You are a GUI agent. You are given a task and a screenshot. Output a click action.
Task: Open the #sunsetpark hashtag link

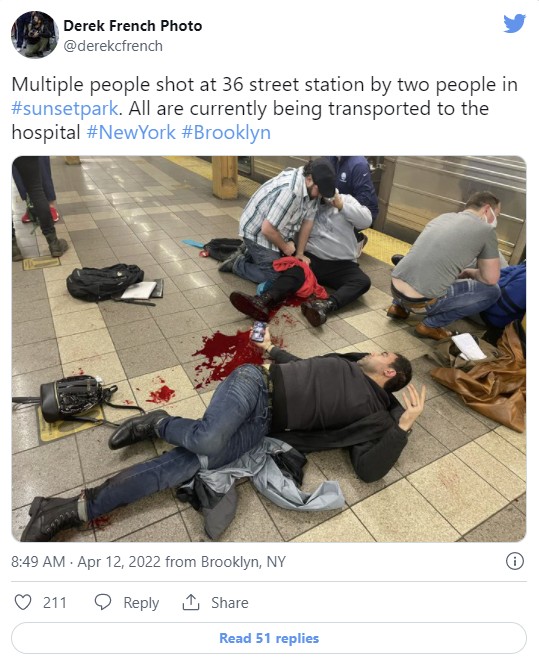[x=65, y=108]
